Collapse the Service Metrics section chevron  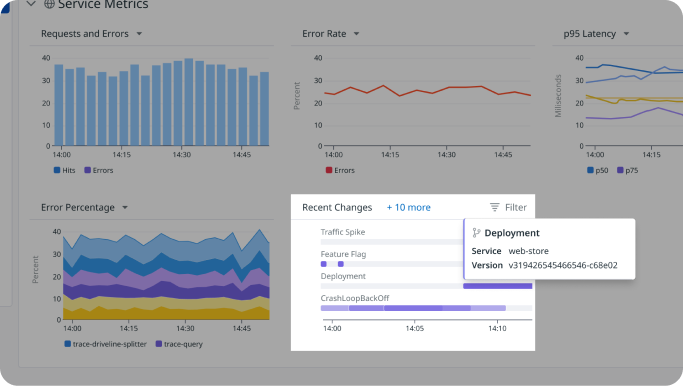(31, 4)
